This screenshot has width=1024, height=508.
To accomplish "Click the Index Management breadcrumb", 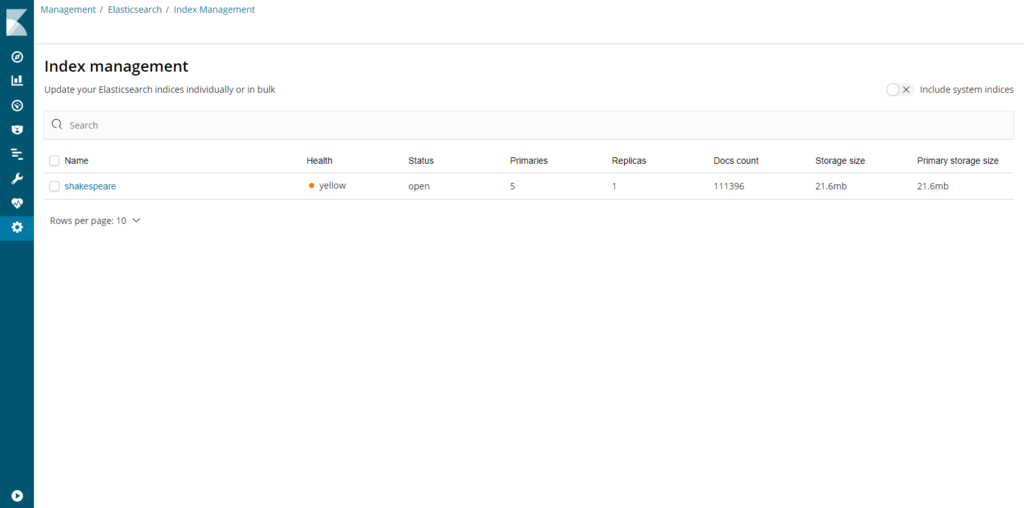I will tap(214, 10).
